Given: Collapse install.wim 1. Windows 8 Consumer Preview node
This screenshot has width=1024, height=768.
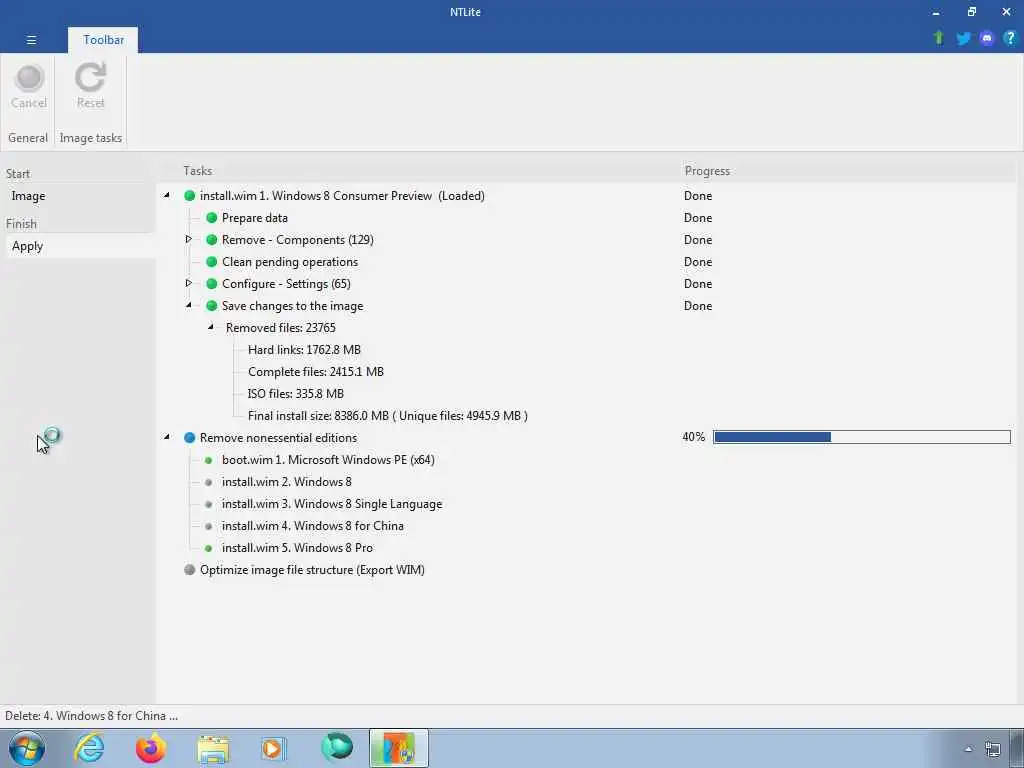Looking at the screenshot, I should tap(167, 195).
